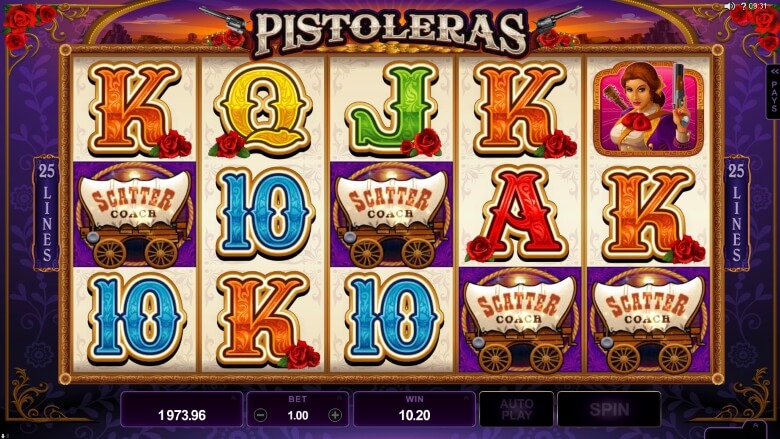Image resolution: width=780 pixels, height=439 pixels.
Task: Click the Pistolera woman symbol
Action: tap(649, 109)
